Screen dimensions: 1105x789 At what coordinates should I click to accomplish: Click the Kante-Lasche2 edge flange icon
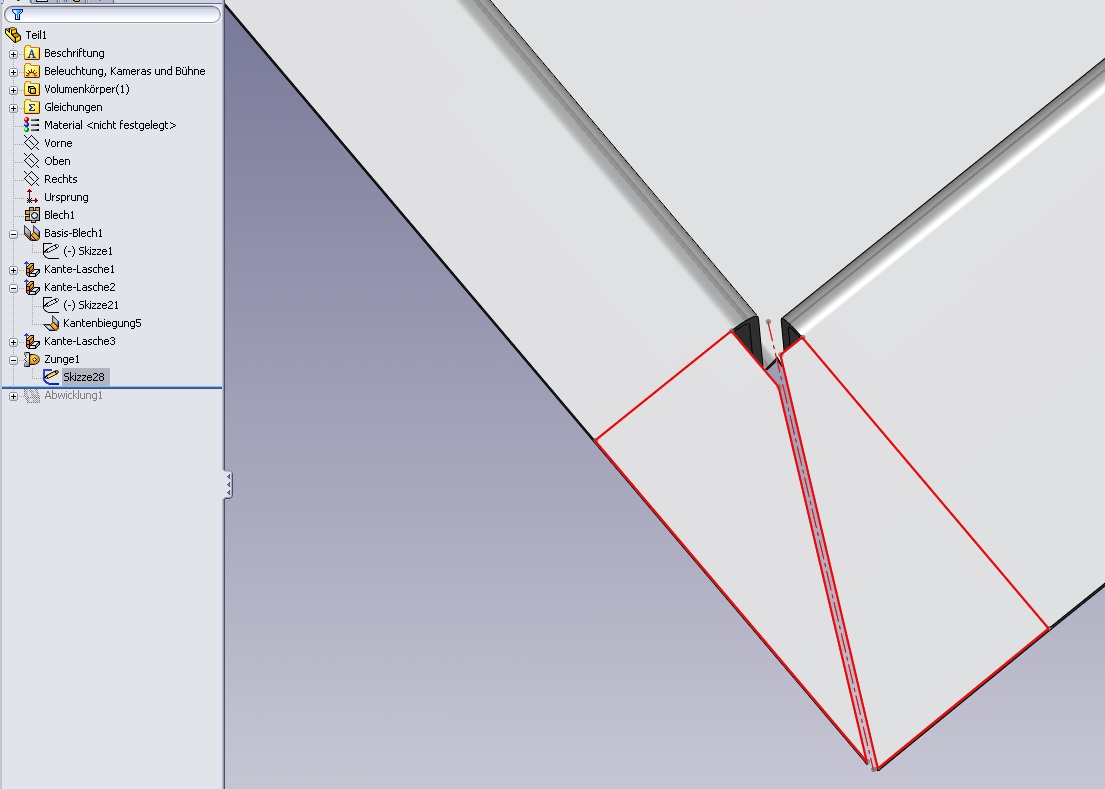point(32,287)
